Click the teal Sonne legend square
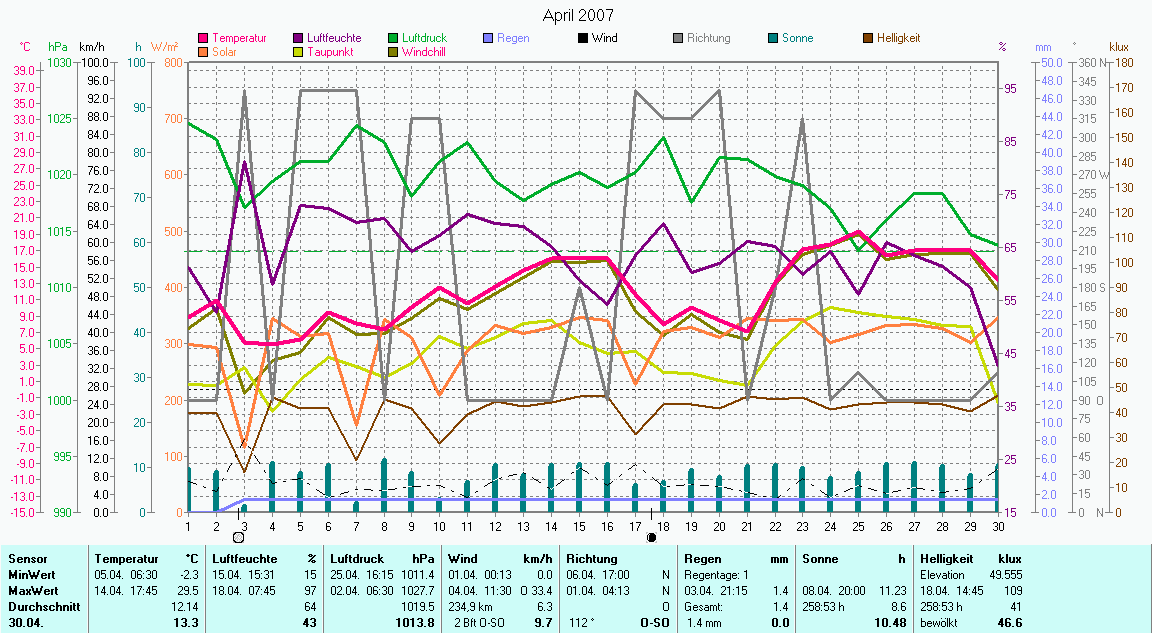The image size is (1152, 633). tap(772, 39)
